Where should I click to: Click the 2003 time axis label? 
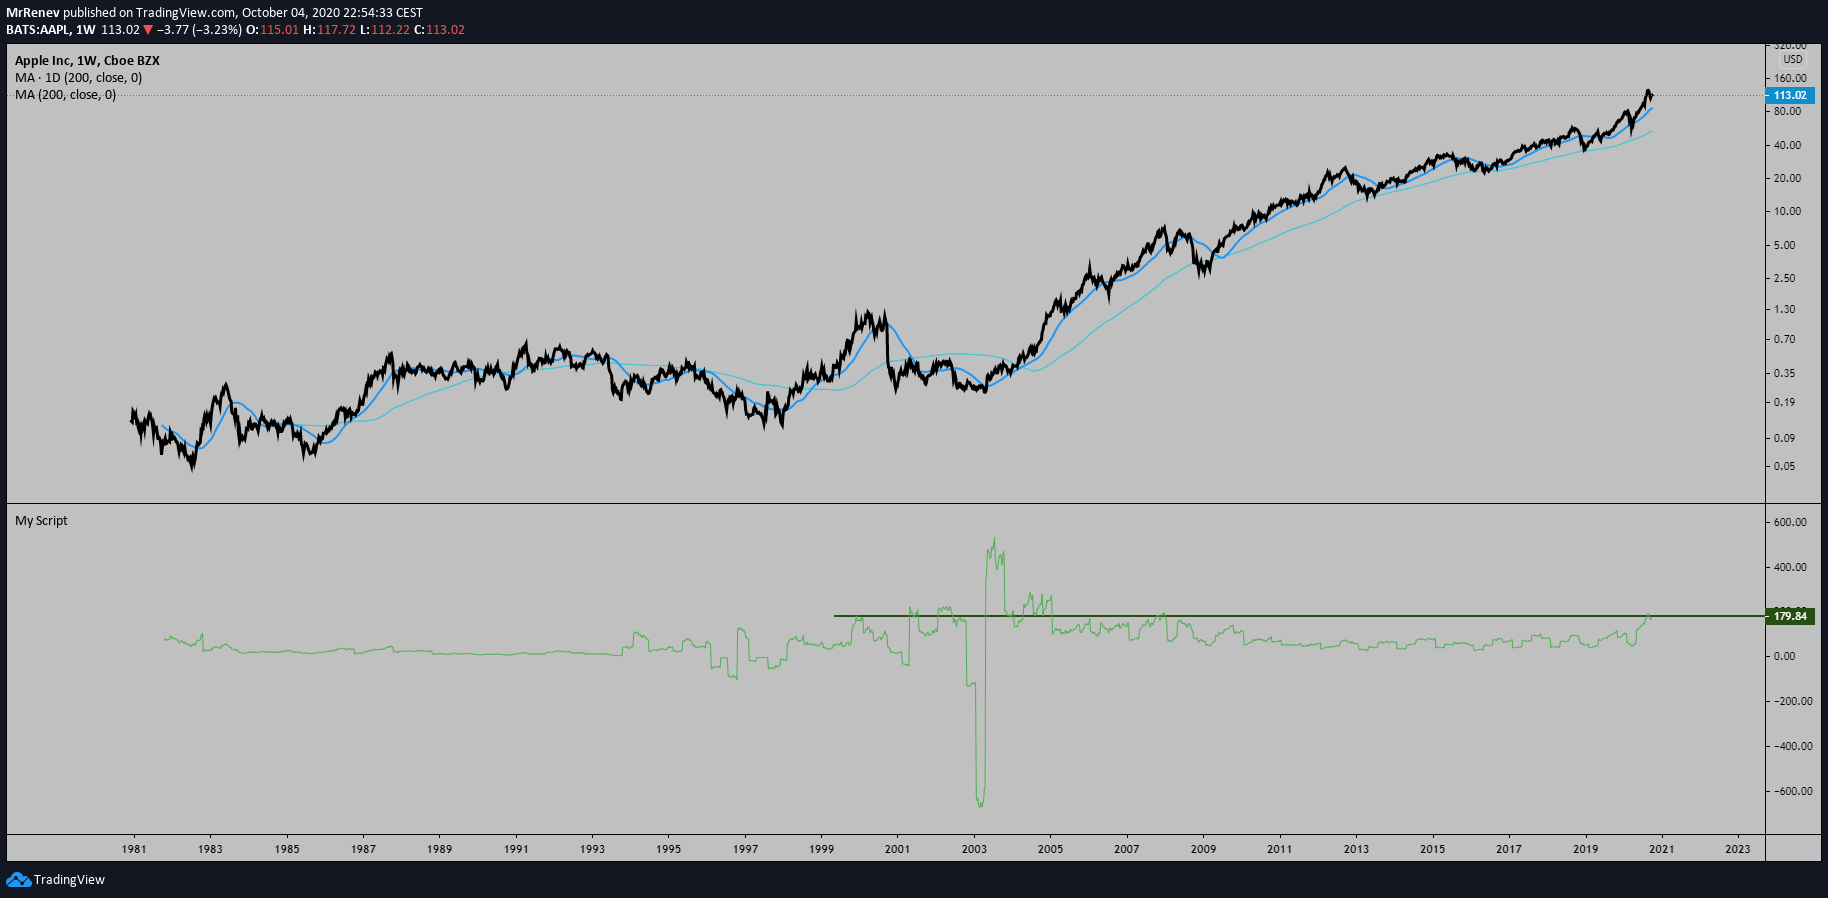click(x=974, y=849)
